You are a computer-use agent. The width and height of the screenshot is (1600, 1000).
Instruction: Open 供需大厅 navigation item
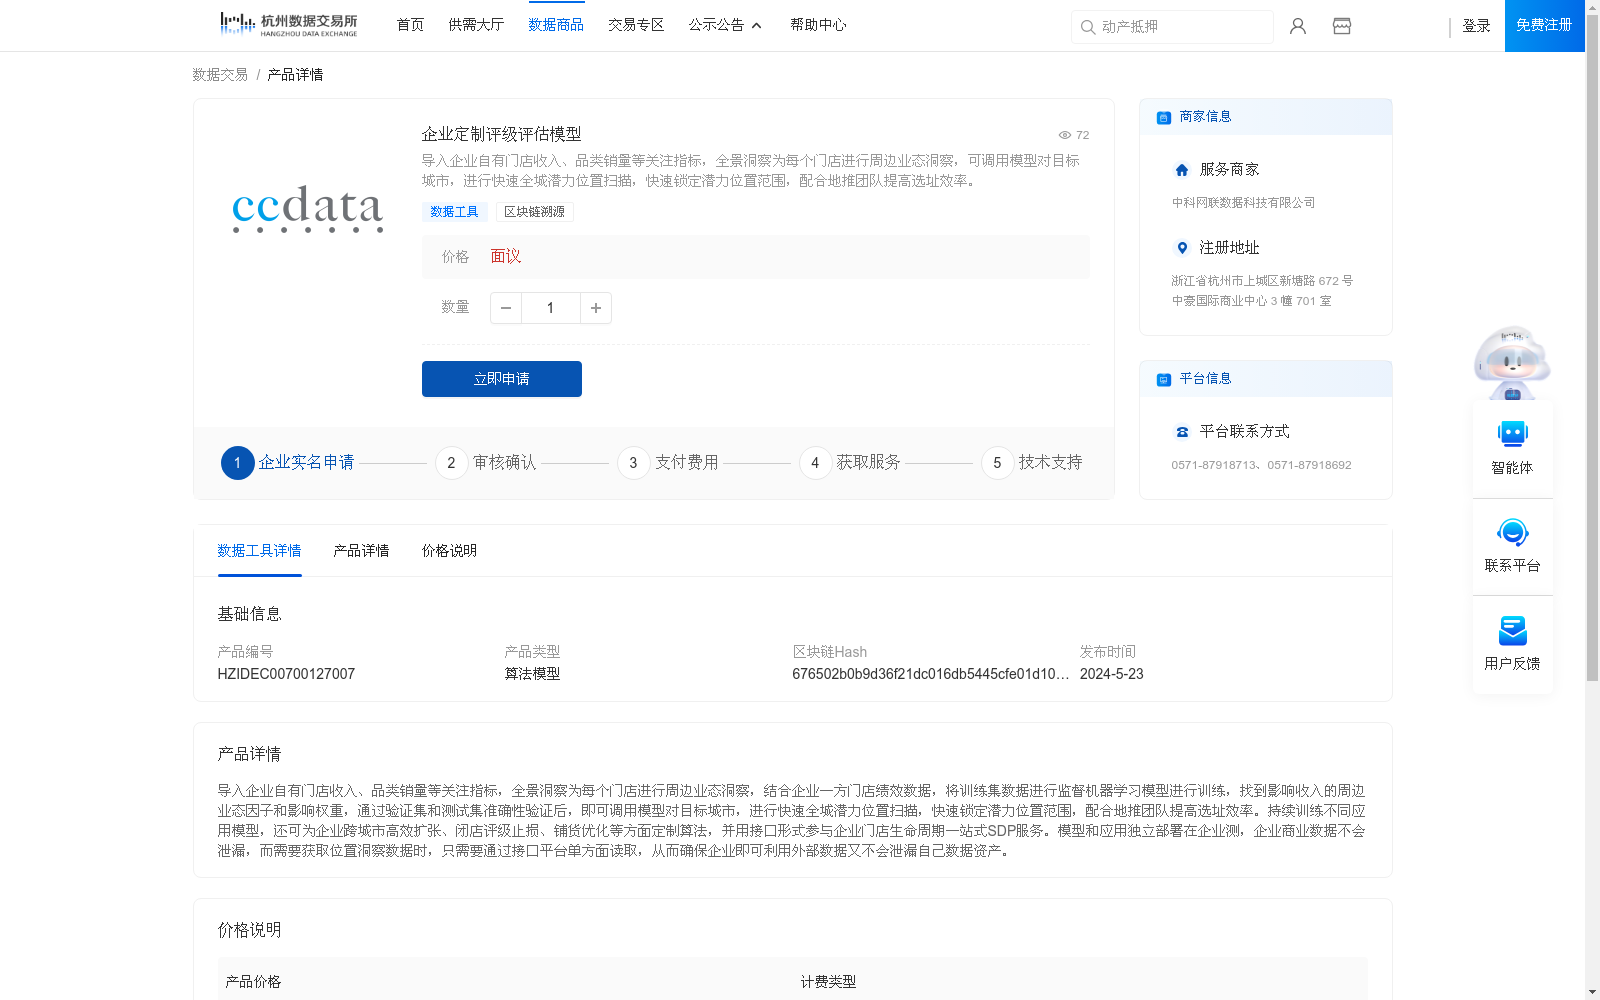click(x=476, y=25)
